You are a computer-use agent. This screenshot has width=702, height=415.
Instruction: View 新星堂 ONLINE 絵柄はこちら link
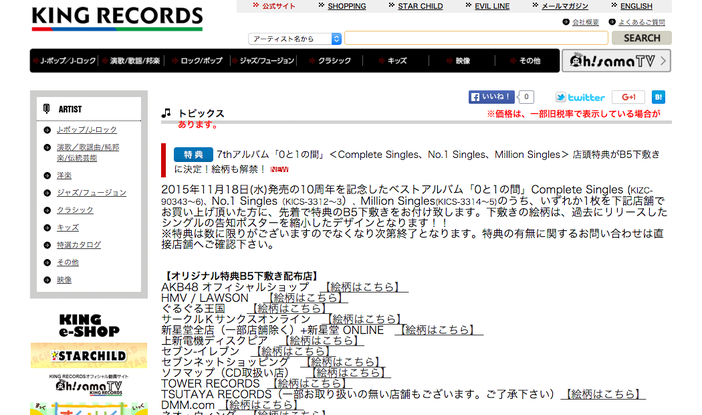click(x=437, y=330)
